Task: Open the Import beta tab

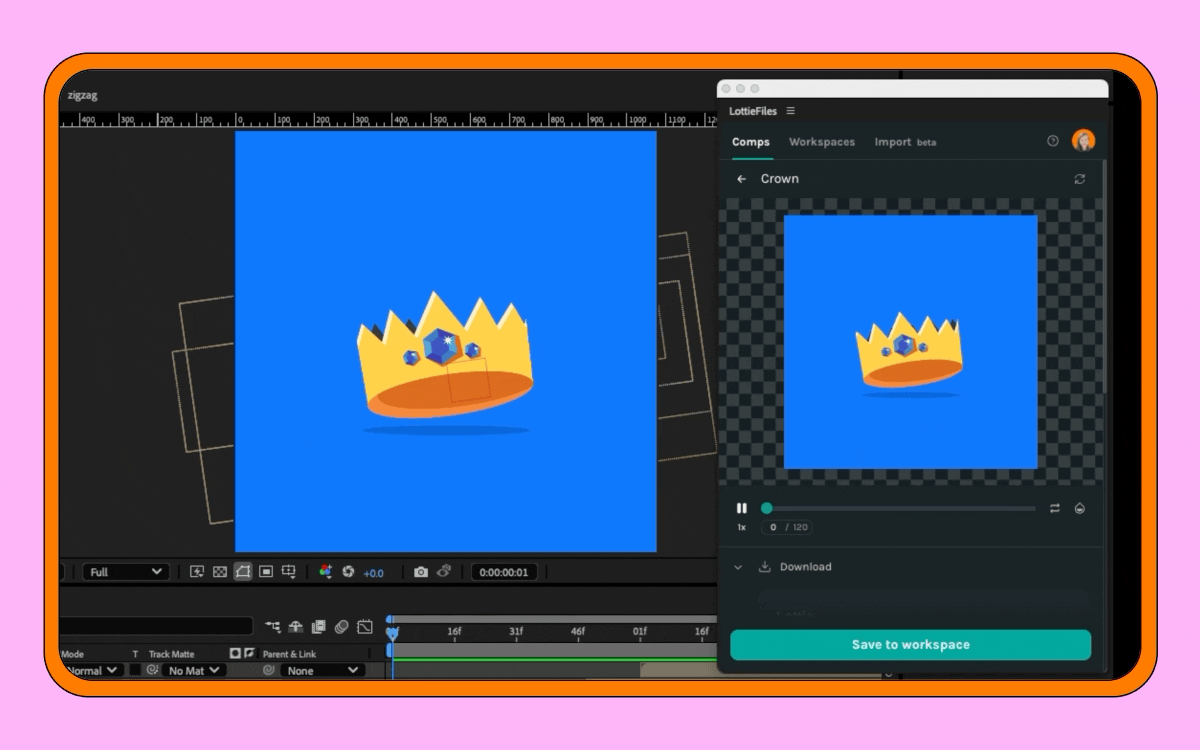Action: coord(905,142)
